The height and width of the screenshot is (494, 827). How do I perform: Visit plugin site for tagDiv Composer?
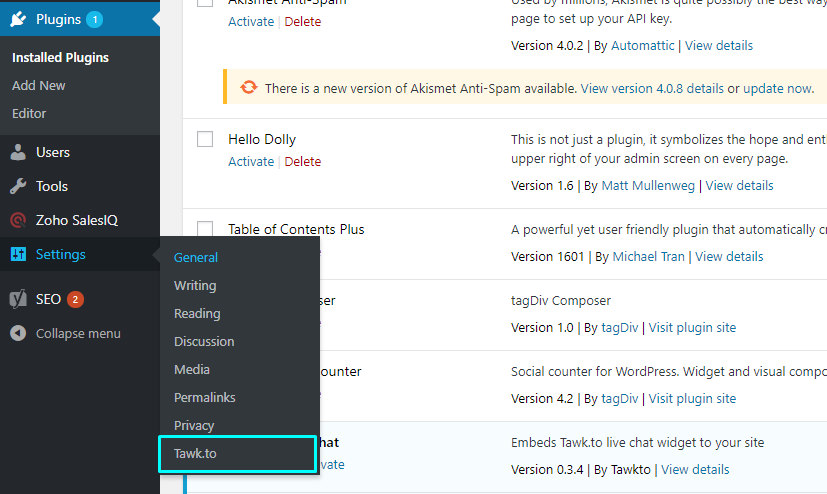point(692,327)
